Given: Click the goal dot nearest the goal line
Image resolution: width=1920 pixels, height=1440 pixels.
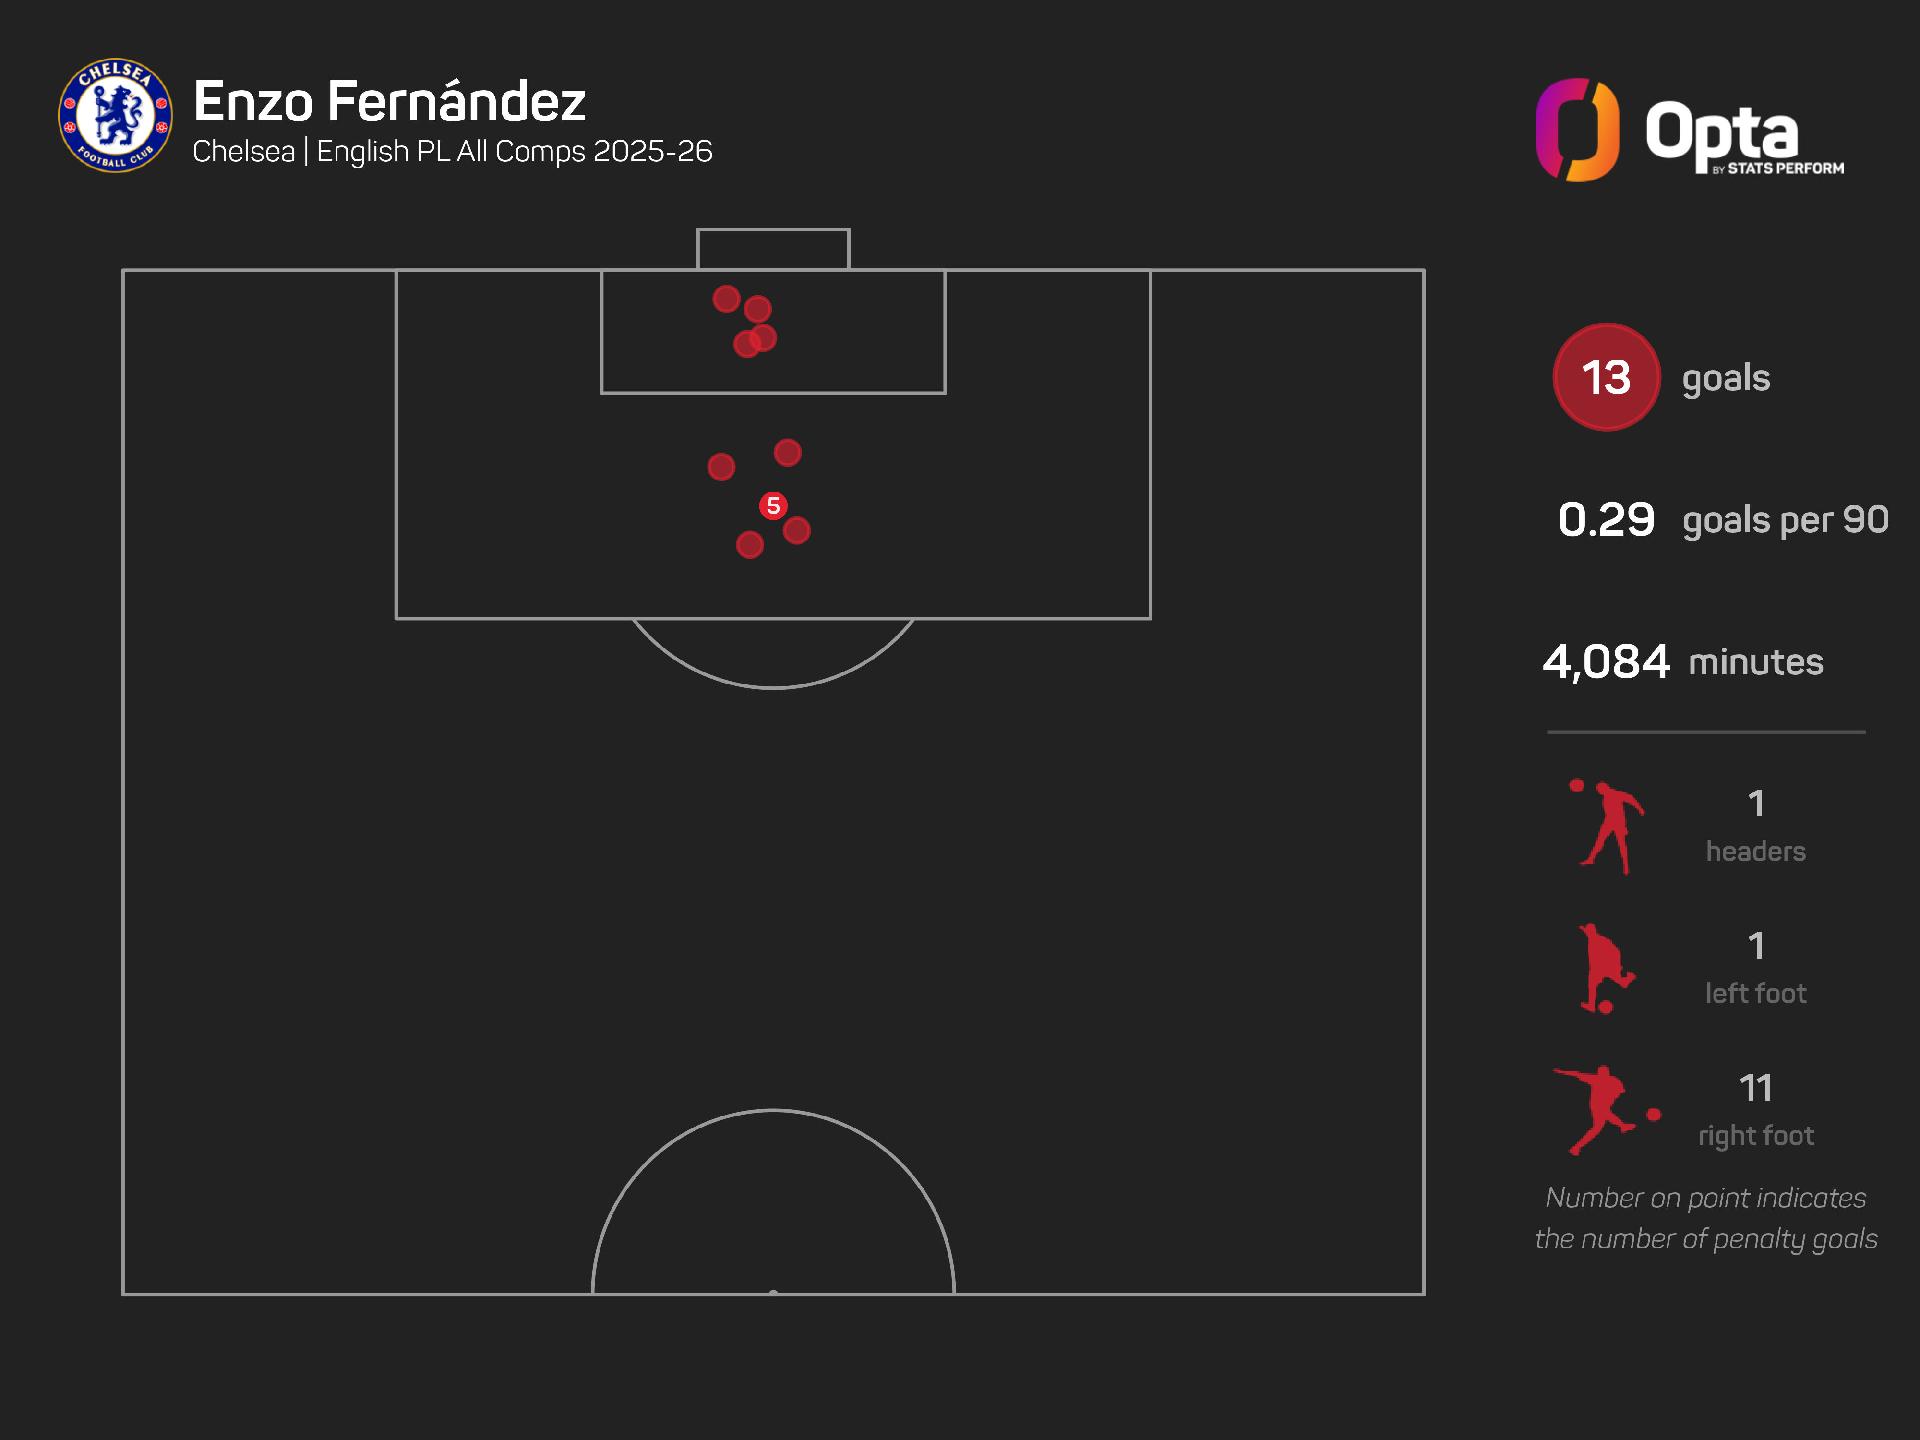Looking at the screenshot, I should pos(726,299).
